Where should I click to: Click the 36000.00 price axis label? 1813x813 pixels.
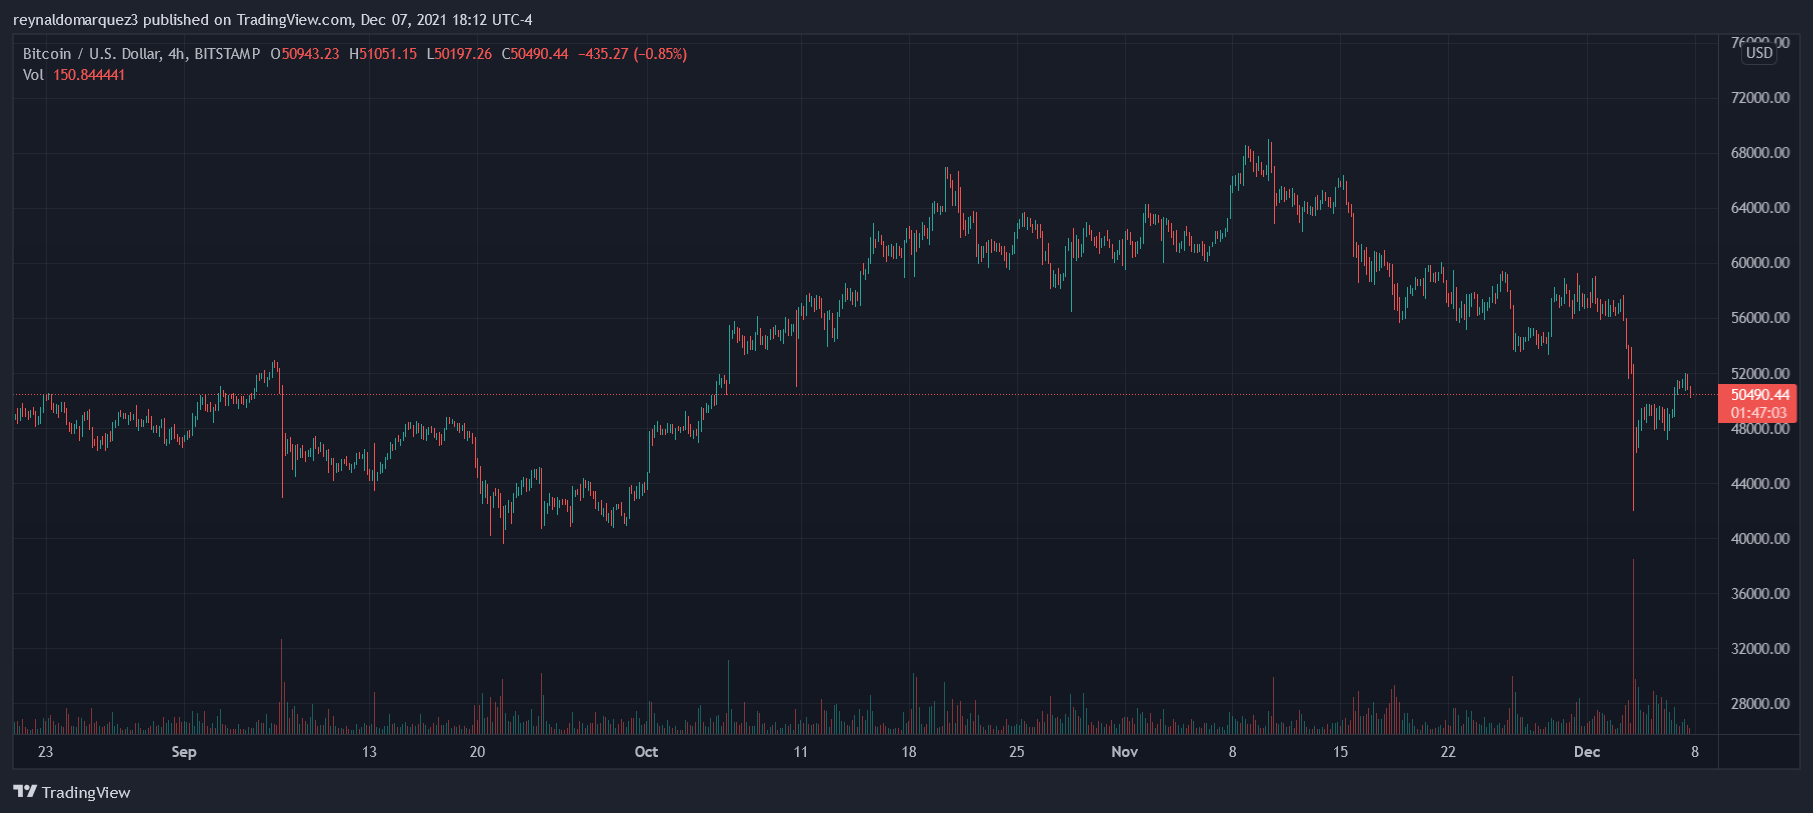[x=1760, y=594]
